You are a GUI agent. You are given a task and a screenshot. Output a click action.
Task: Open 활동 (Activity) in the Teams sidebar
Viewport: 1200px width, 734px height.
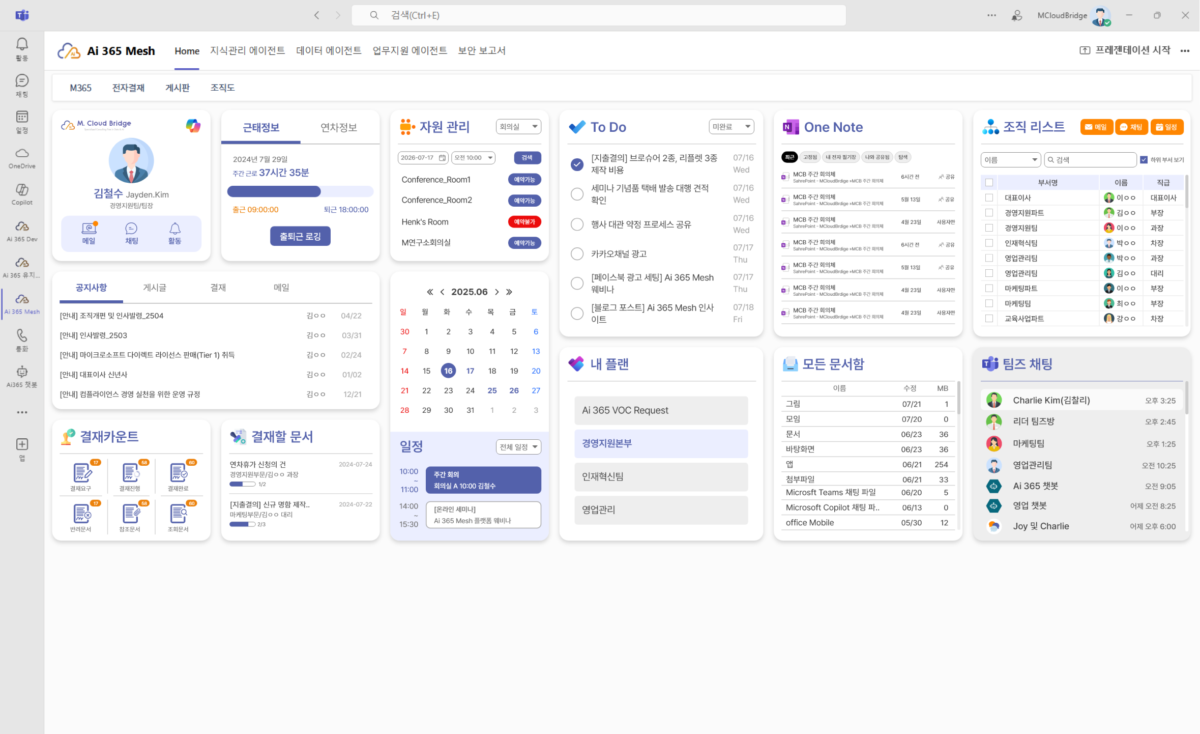tap(22, 49)
